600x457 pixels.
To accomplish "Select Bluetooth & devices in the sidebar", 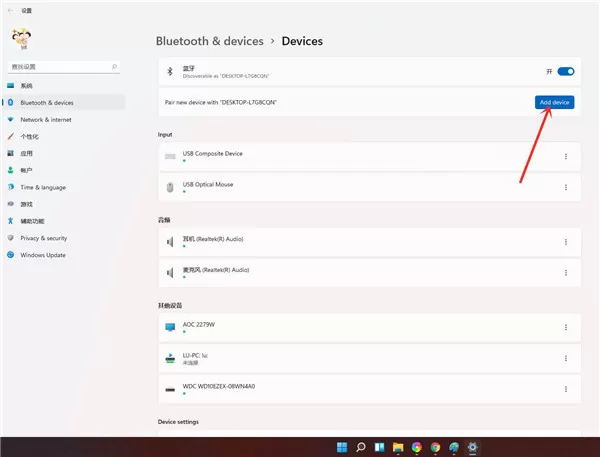I will click(64, 103).
